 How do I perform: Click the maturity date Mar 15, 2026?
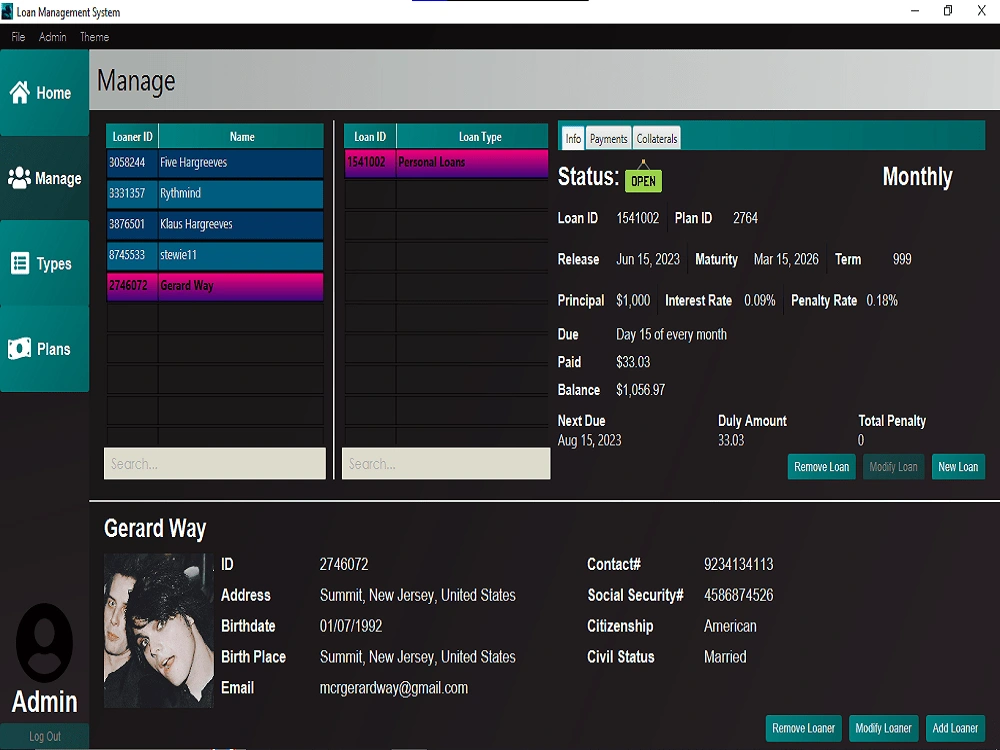click(x=786, y=260)
